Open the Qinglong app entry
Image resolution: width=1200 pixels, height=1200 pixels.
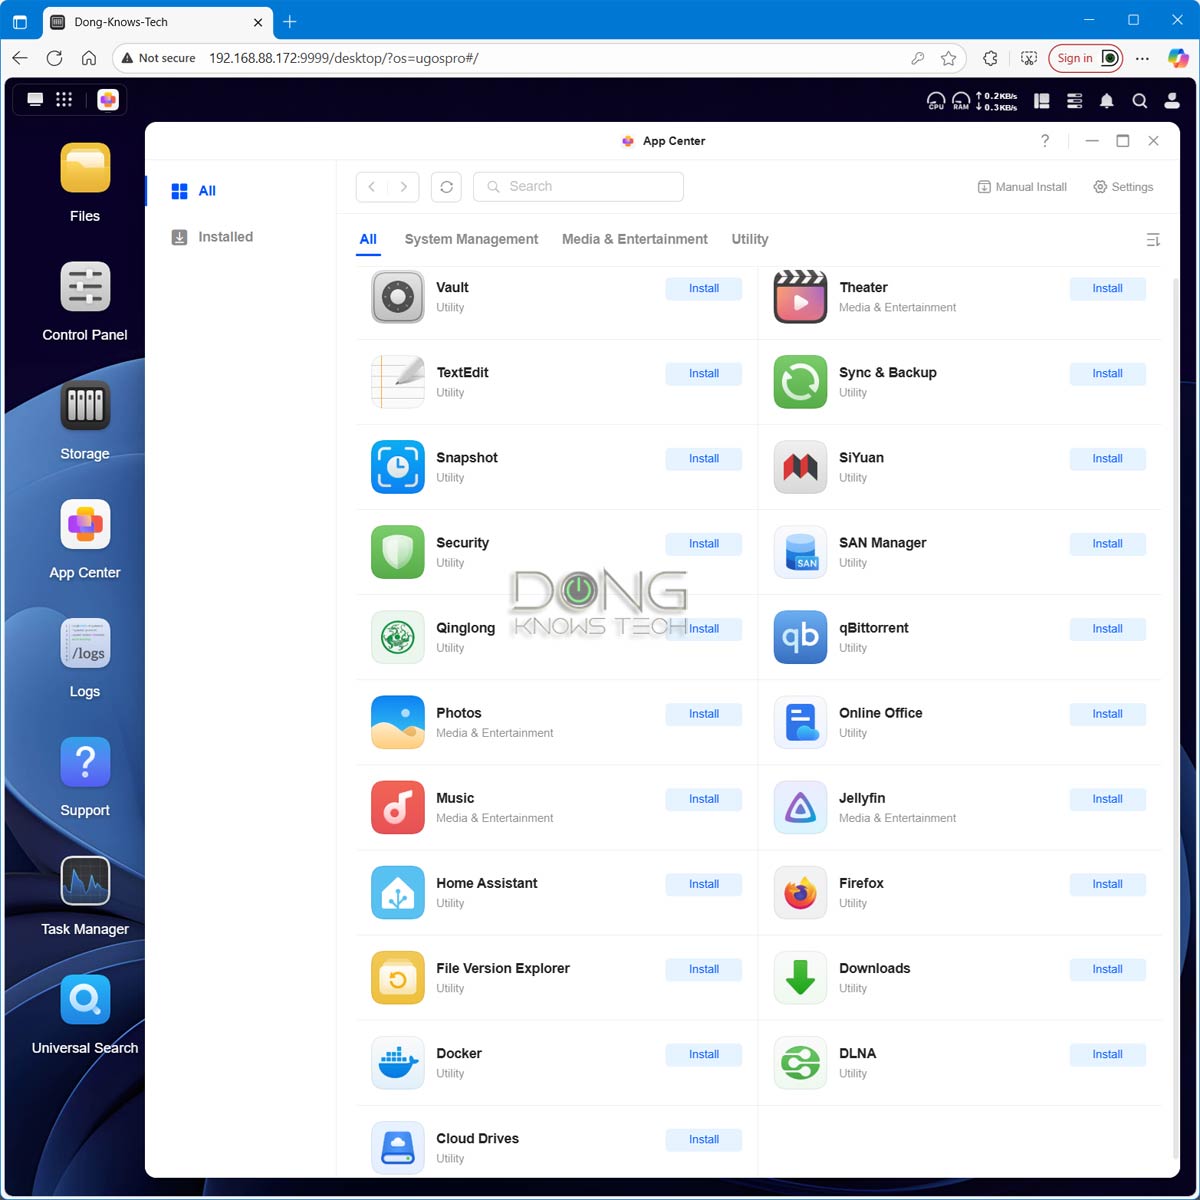click(556, 637)
